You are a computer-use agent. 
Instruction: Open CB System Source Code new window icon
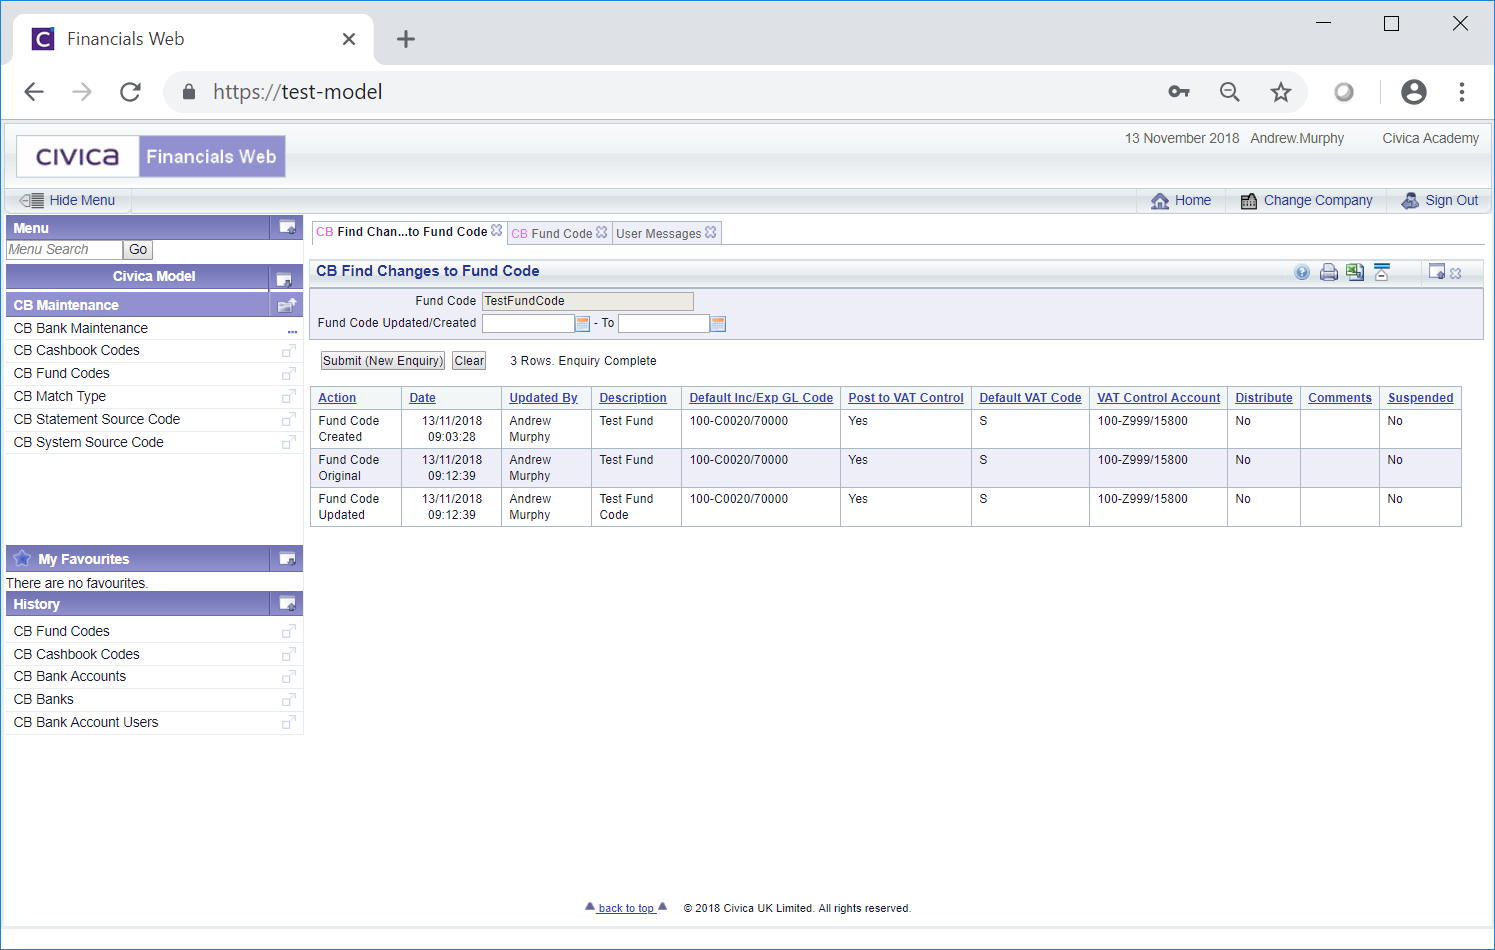point(288,443)
